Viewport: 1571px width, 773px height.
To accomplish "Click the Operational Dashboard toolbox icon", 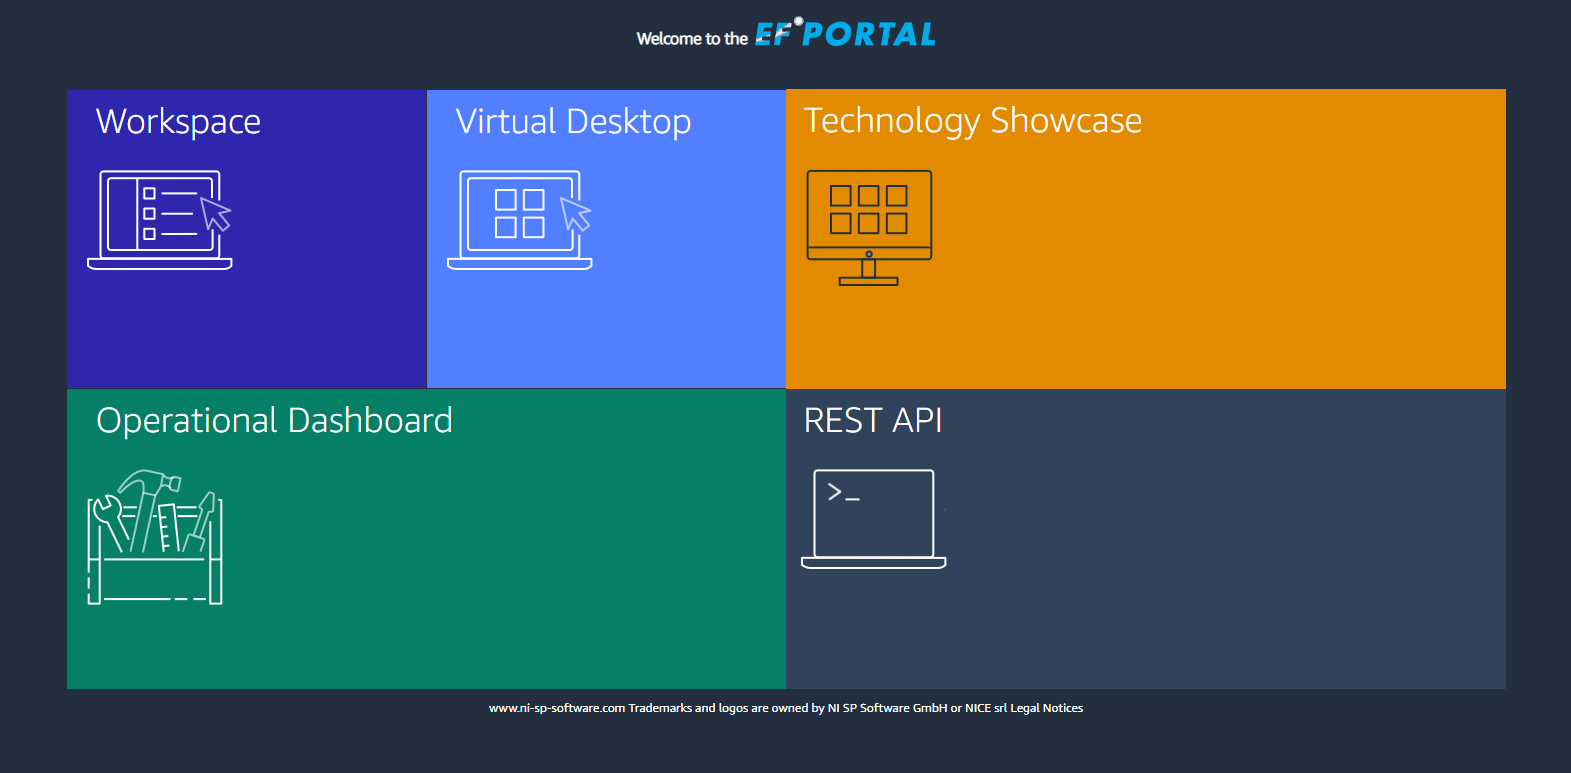I will click(155, 537).
